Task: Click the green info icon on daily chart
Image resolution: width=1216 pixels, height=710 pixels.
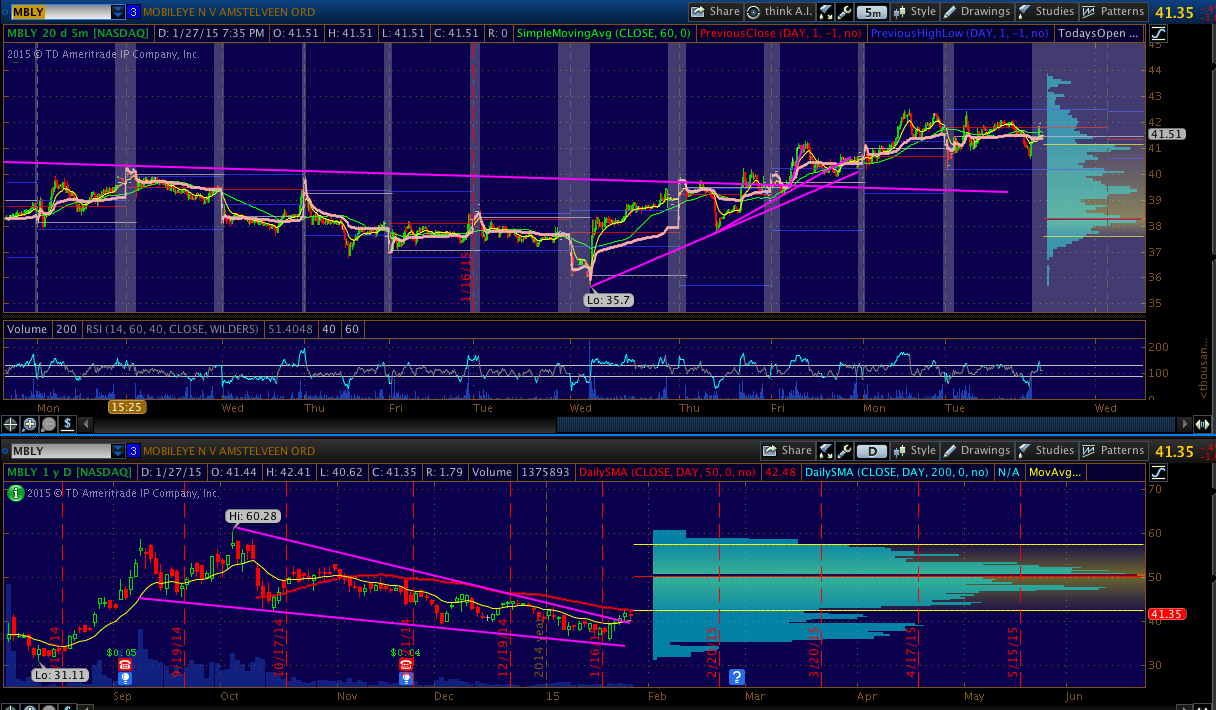Action: pos(15,493)
